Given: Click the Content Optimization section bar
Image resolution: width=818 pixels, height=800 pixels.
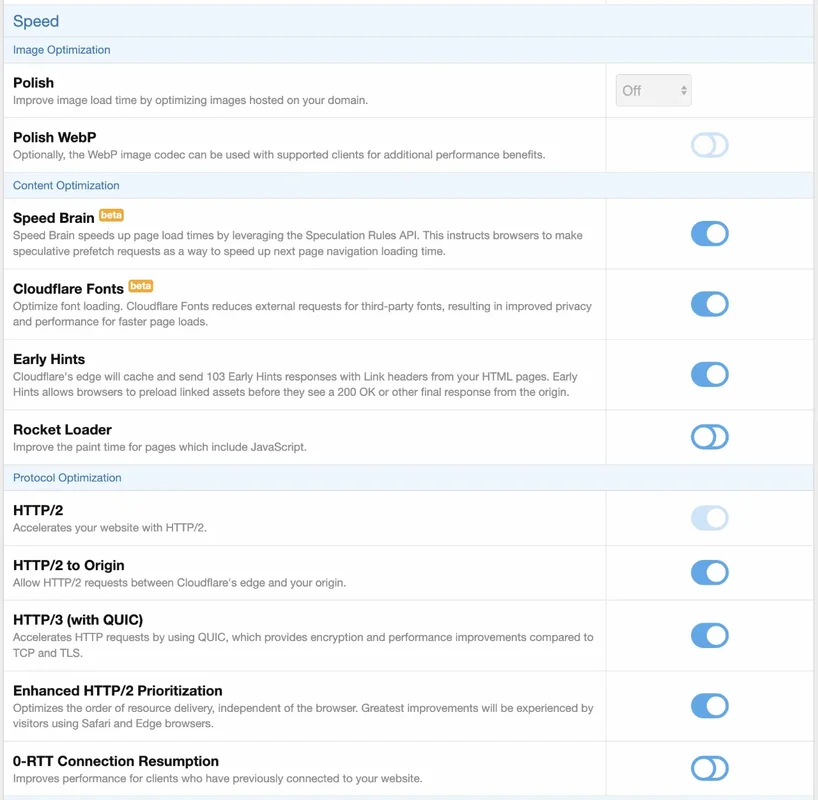Looking at the screenshot, I should coord(65,185).
